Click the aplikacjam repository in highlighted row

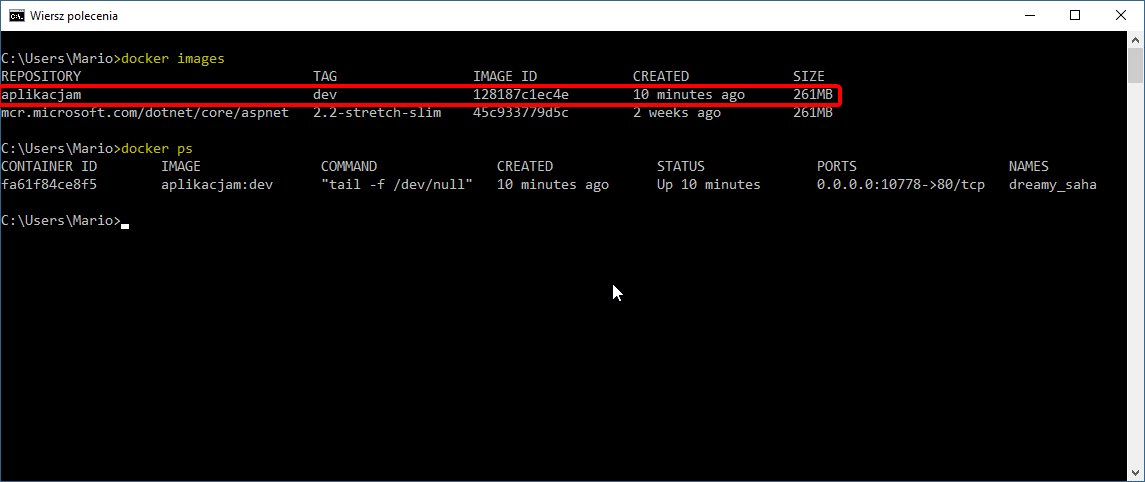pyautogui.click(x=41, y=95)
